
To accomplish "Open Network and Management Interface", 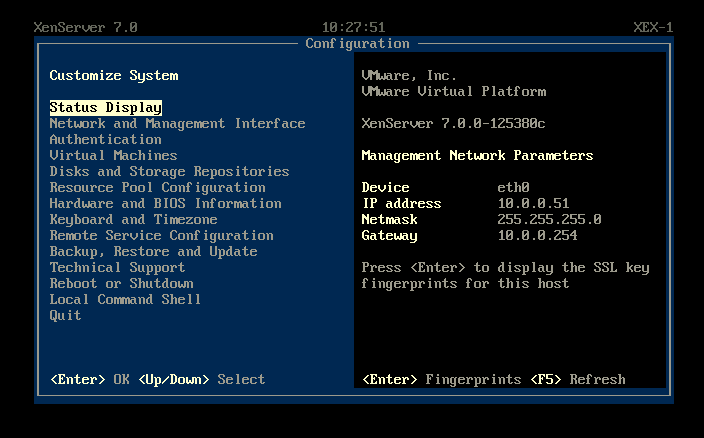I will point(177,123).
